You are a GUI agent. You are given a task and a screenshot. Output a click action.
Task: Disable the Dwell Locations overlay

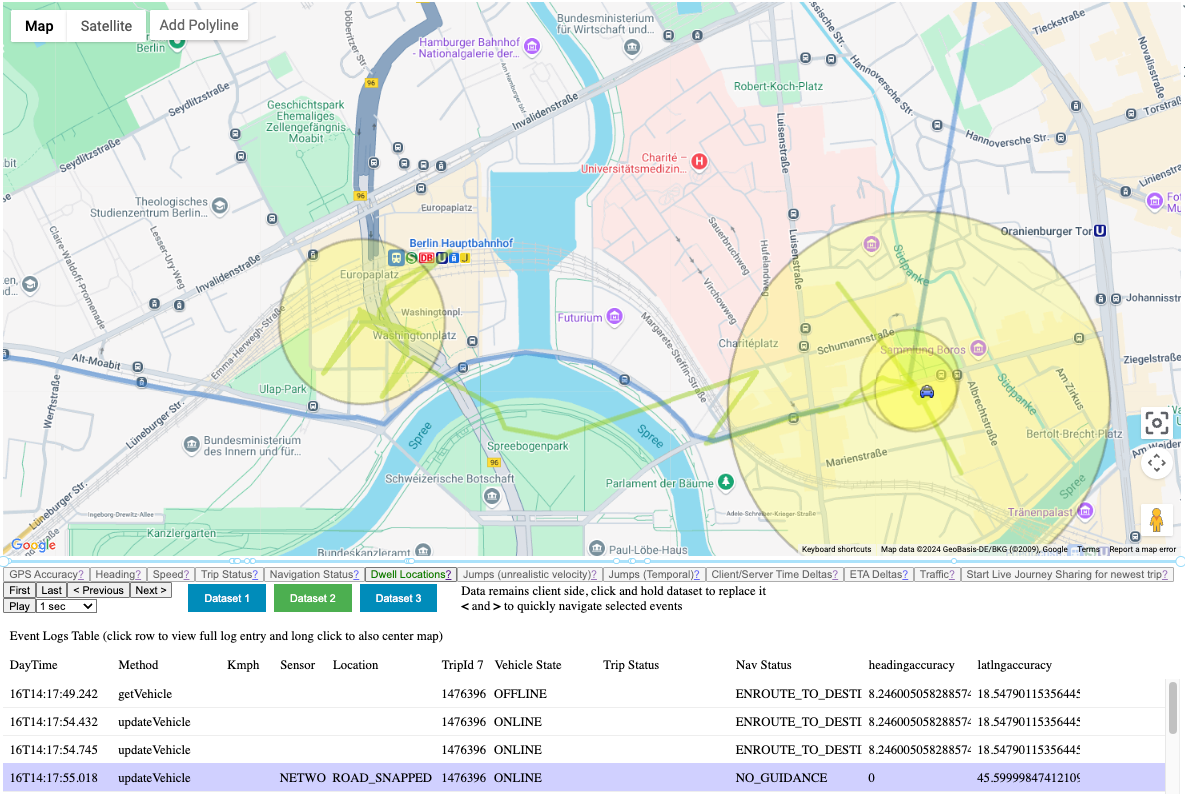[x=410, y=574]
